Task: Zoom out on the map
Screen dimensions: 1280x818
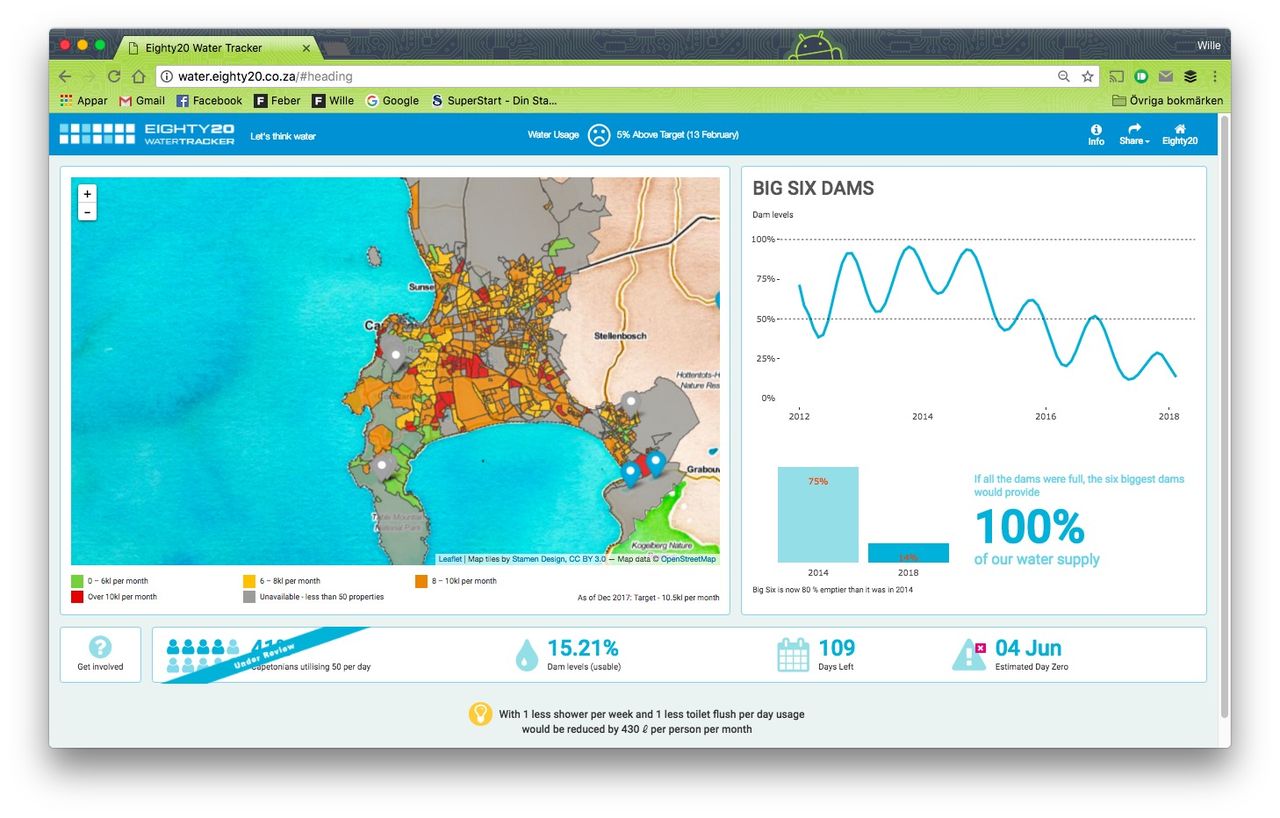Action: pyautogui.click(x=88, y=212)
